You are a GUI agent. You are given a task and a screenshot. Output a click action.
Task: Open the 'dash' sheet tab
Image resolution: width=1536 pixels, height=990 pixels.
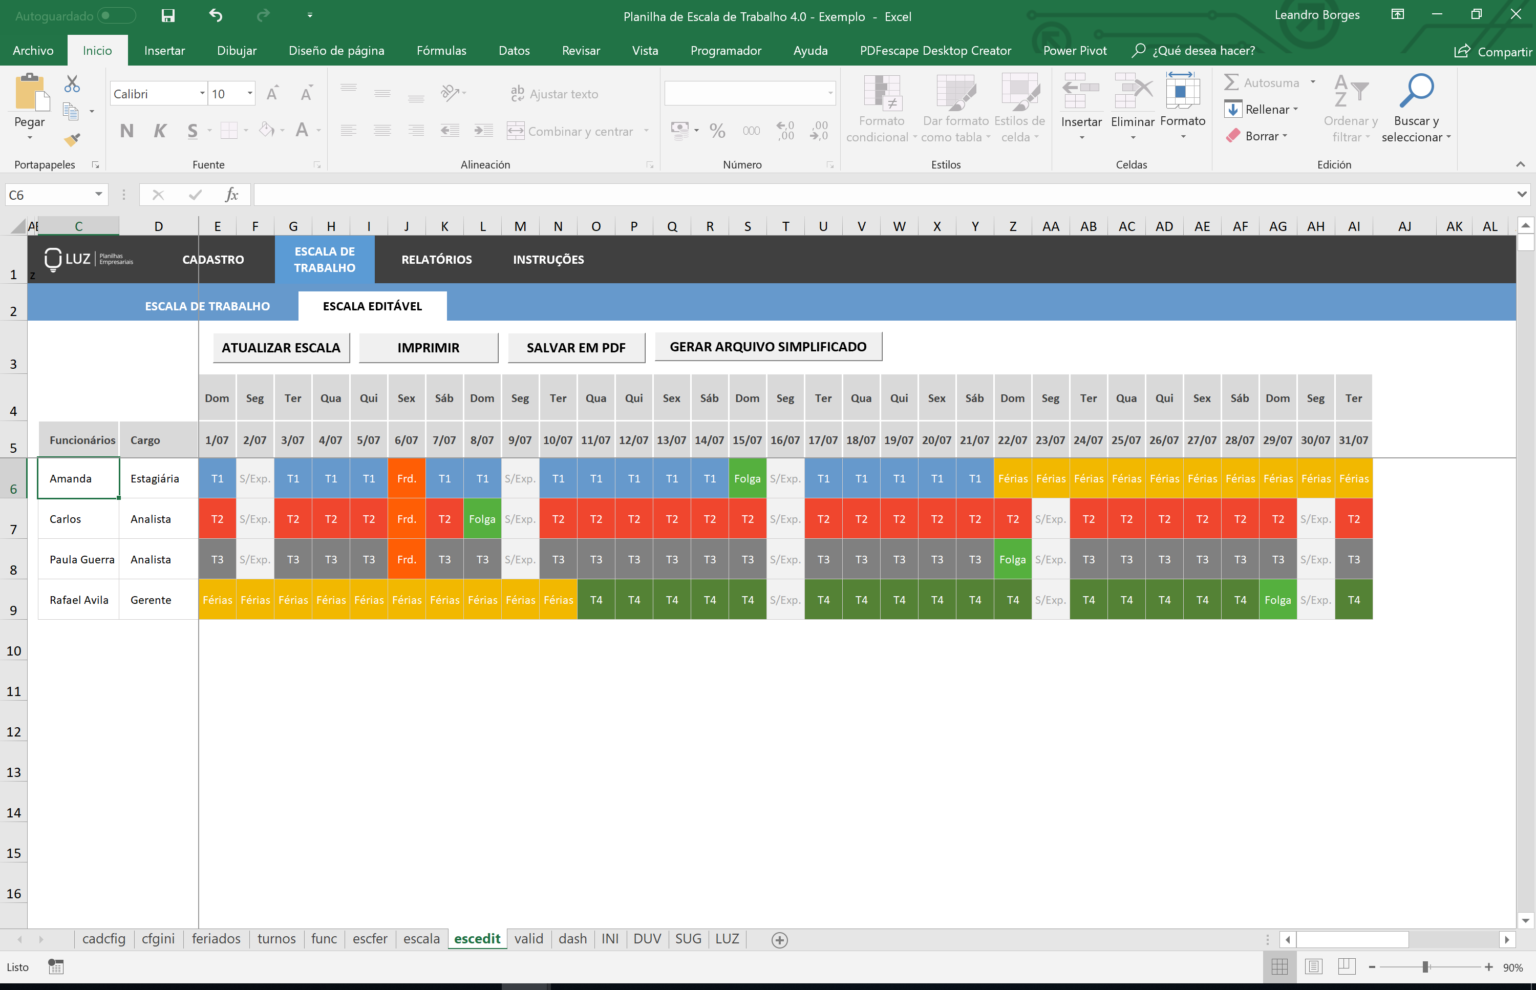(x=572, y=939)
